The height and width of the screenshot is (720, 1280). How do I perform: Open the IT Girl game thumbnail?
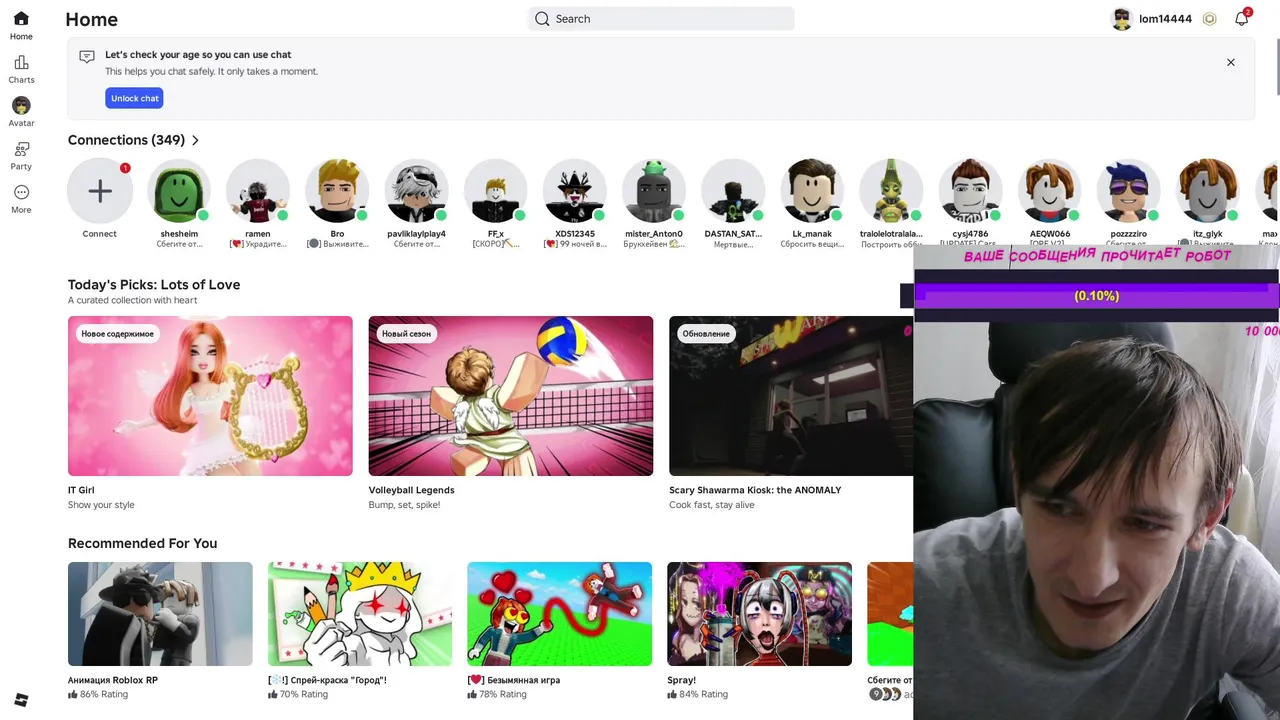click(x=210, y=396)
